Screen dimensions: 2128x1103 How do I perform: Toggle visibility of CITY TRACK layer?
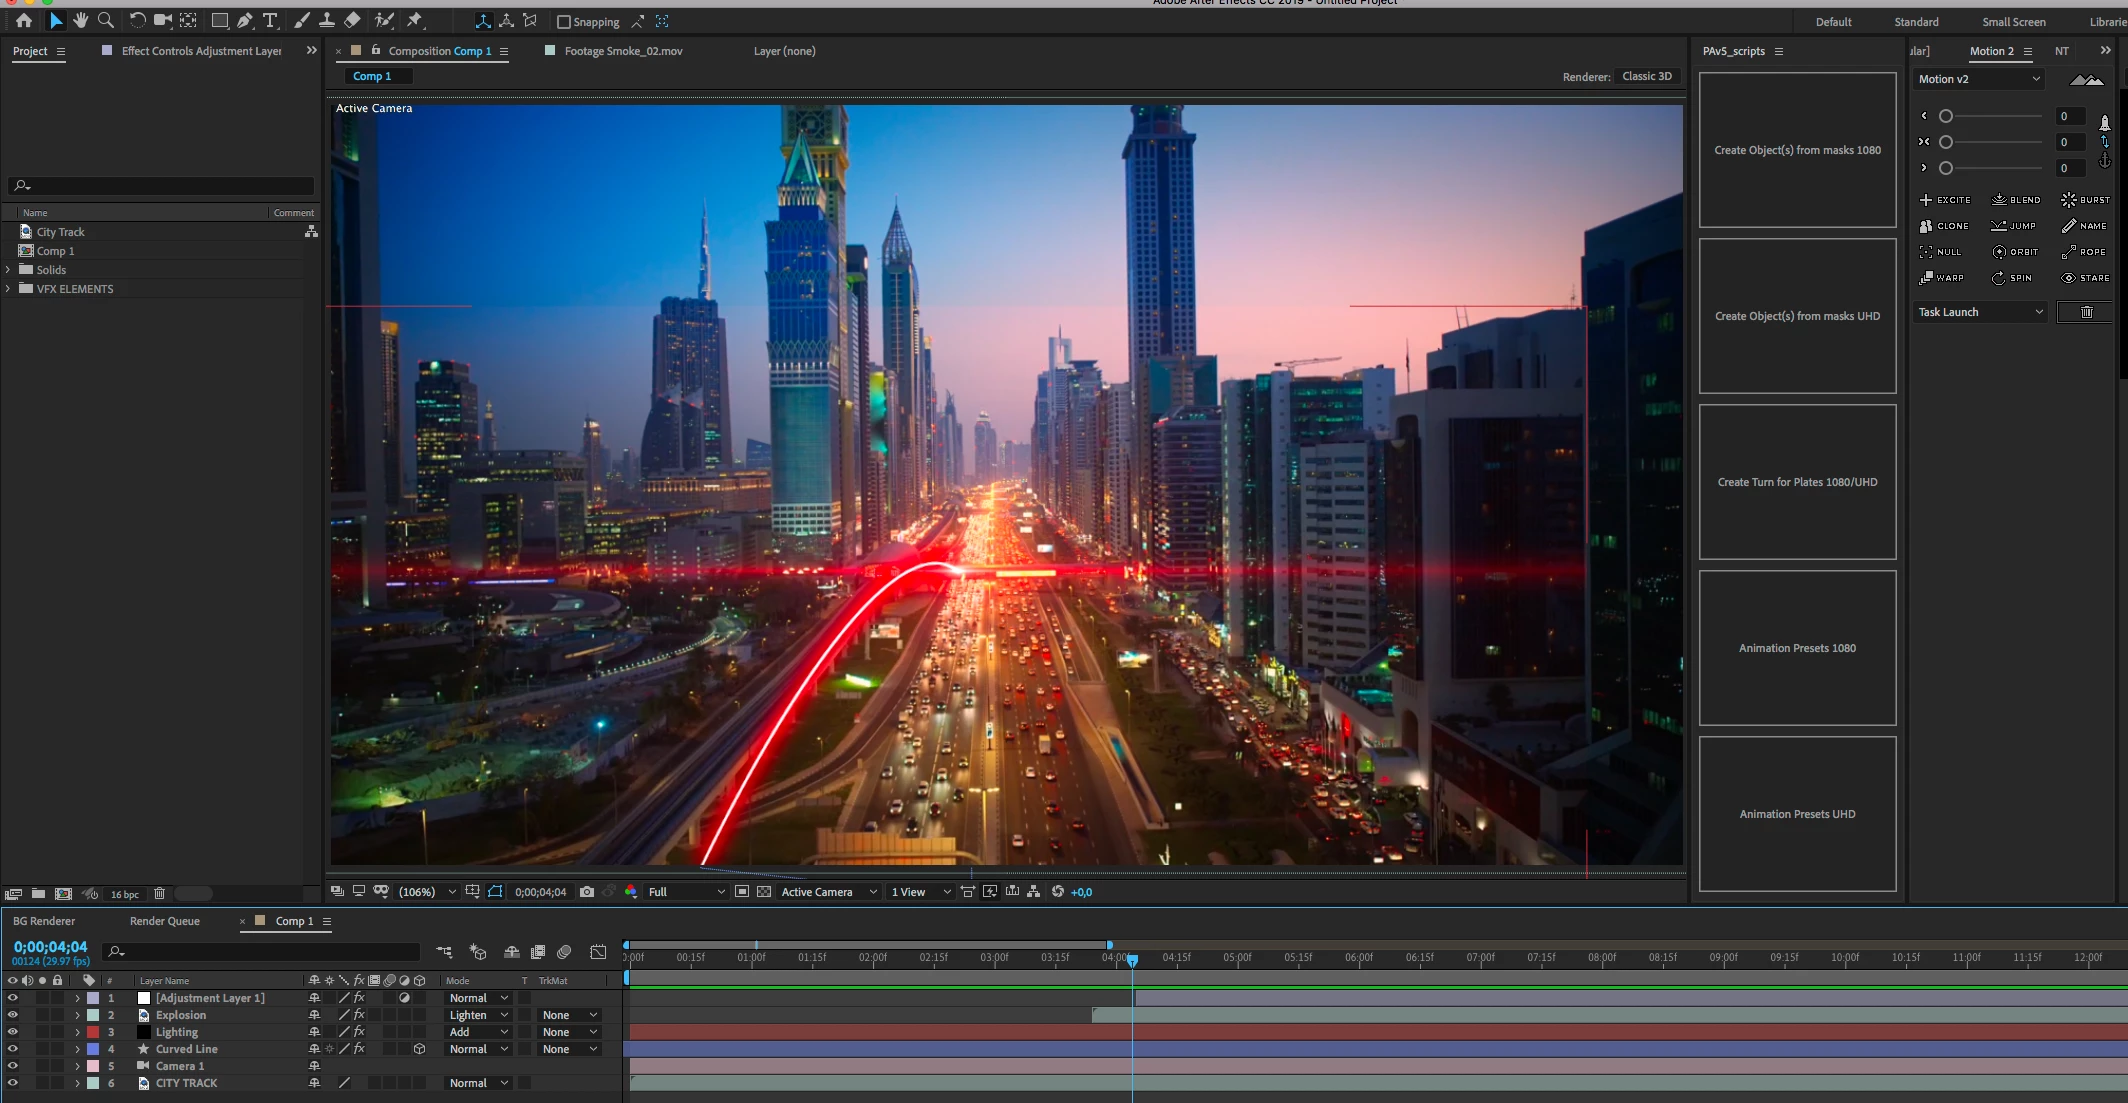pos(13,1083)
